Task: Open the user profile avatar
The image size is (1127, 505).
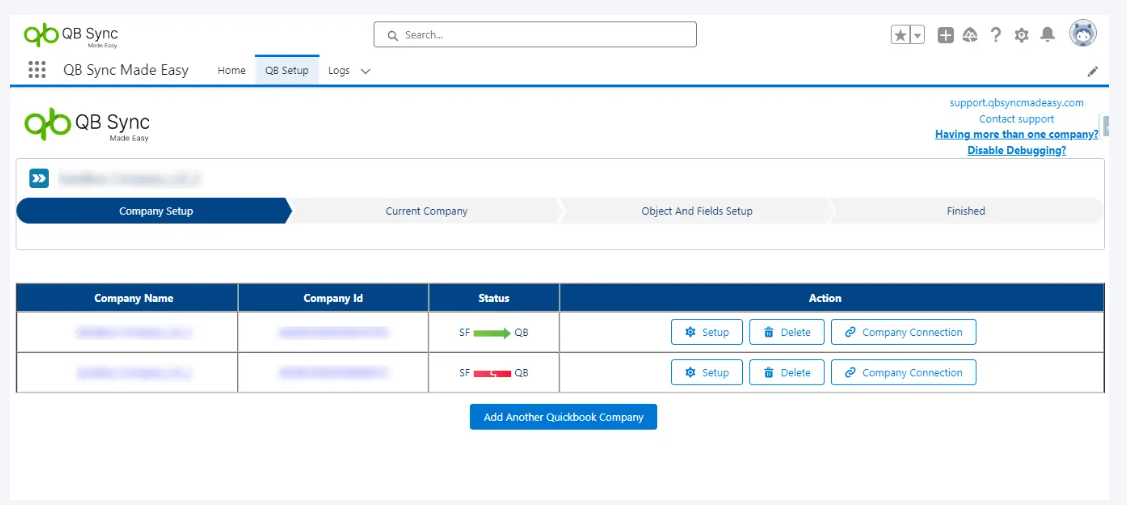Action: coord(1082,33)
